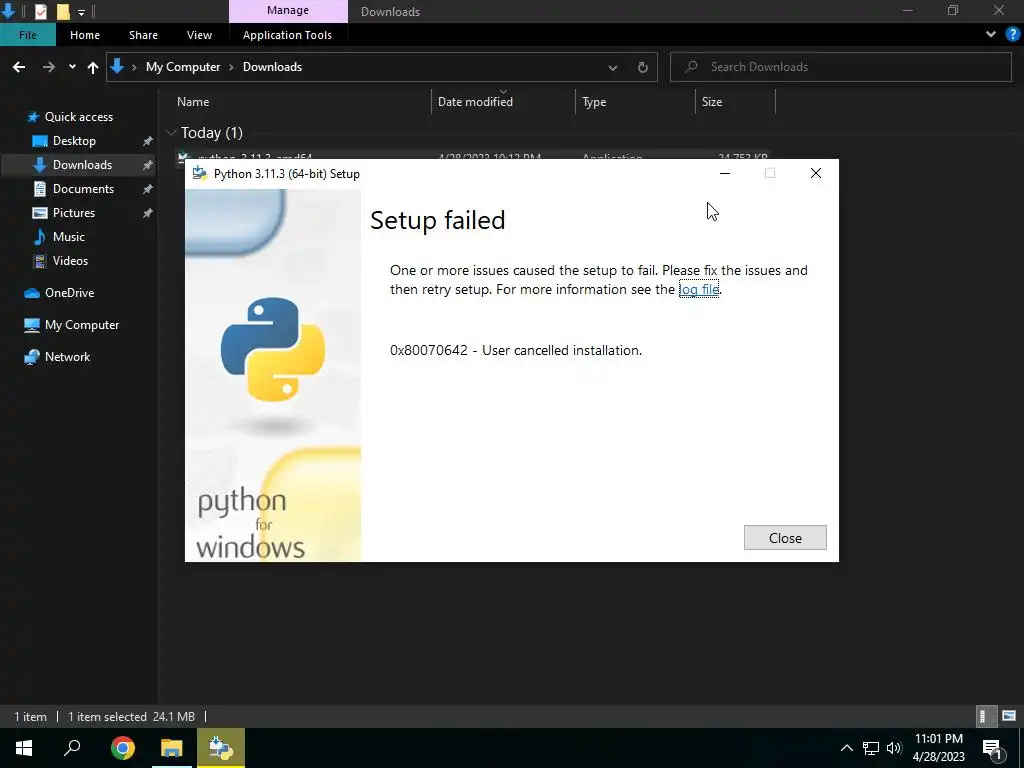Click the Python Setup title bar icon

200,173
